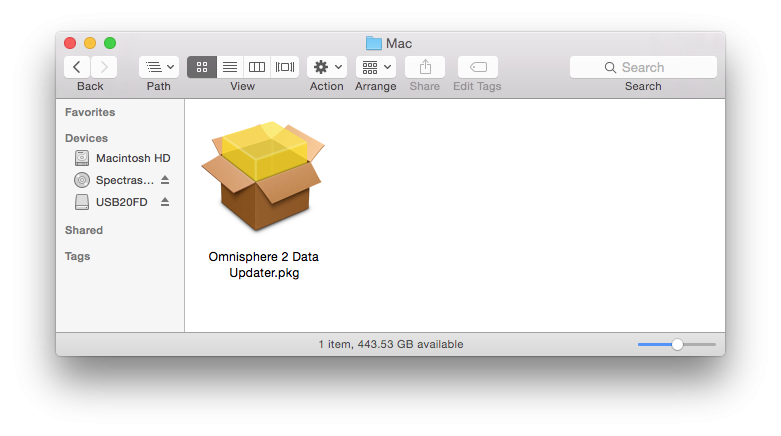The width and height of the screenshot is (781, 436).
Task: Open the Action gear menu
Action: pyautogui.click(x=327, y=67)
